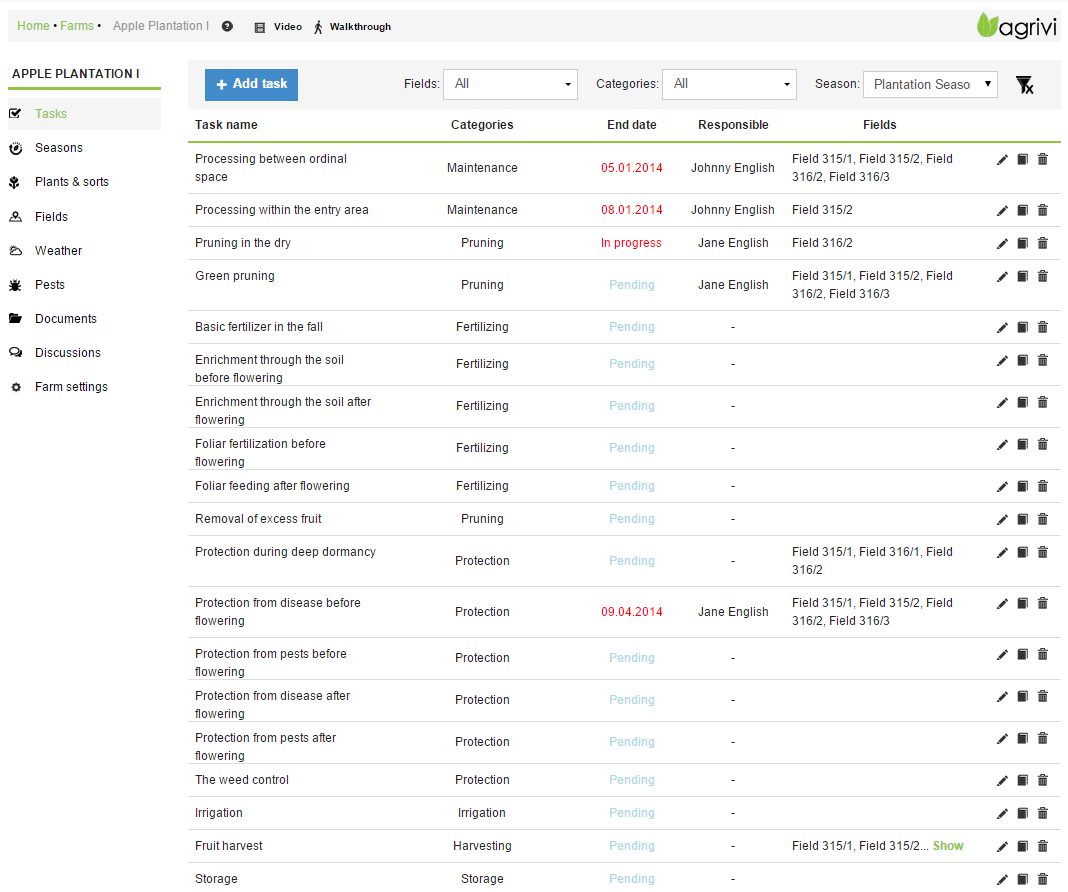Open Farm settings in the sidebar
1068x892 pixels.
[71, 387]
